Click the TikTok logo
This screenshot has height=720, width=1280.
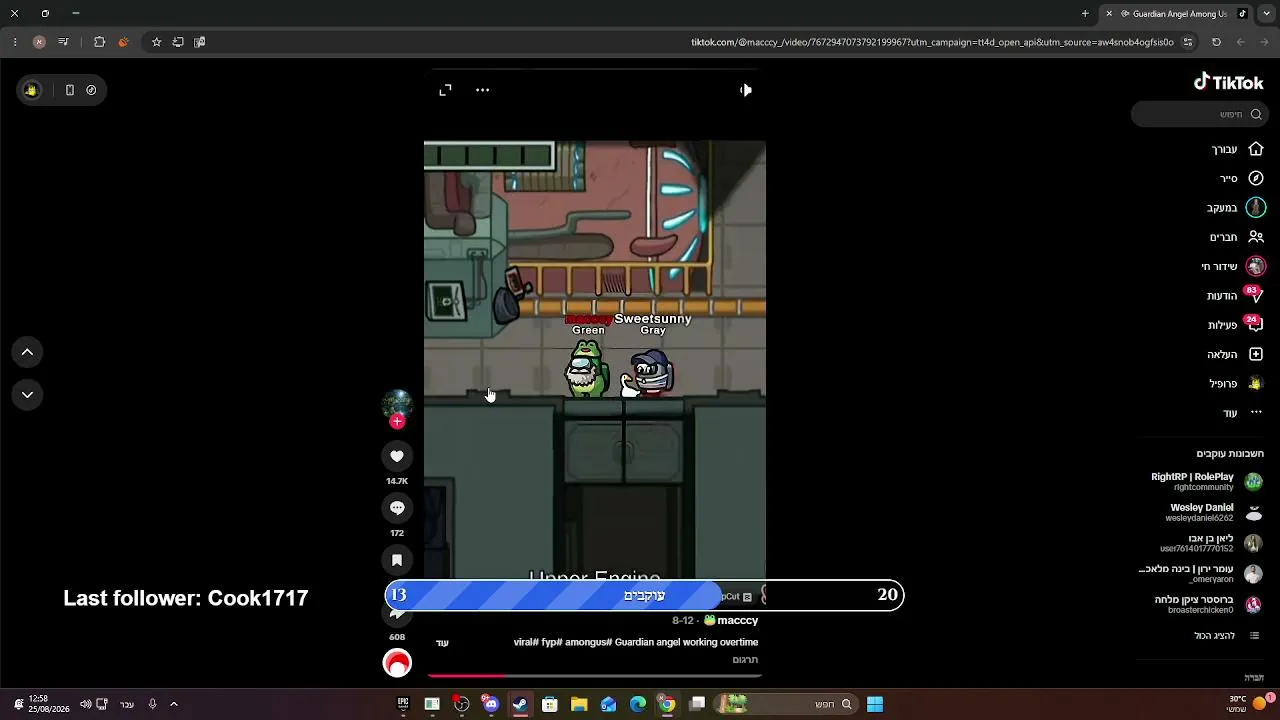[x=1229, y=83]
